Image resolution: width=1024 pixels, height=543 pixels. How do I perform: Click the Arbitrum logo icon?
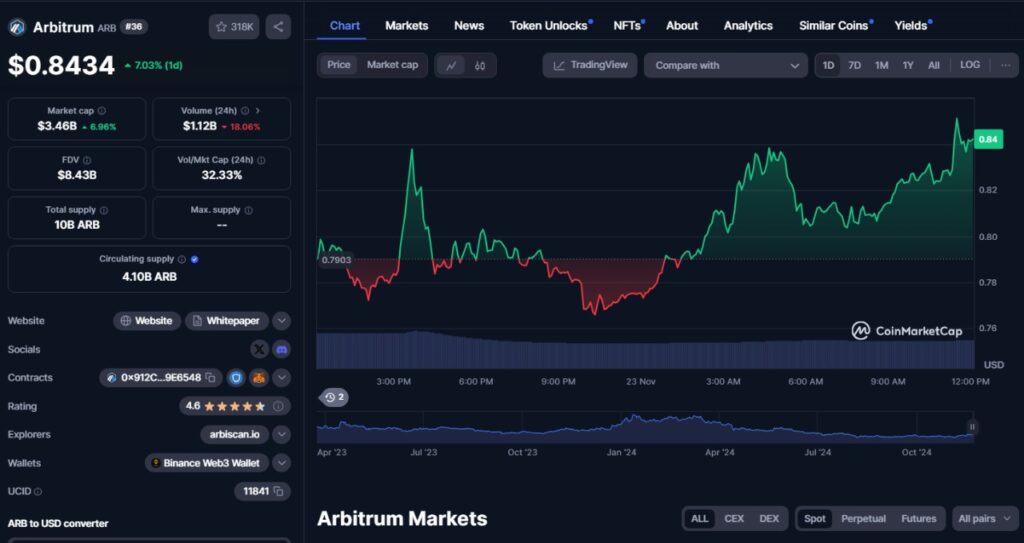coord(16,27)
